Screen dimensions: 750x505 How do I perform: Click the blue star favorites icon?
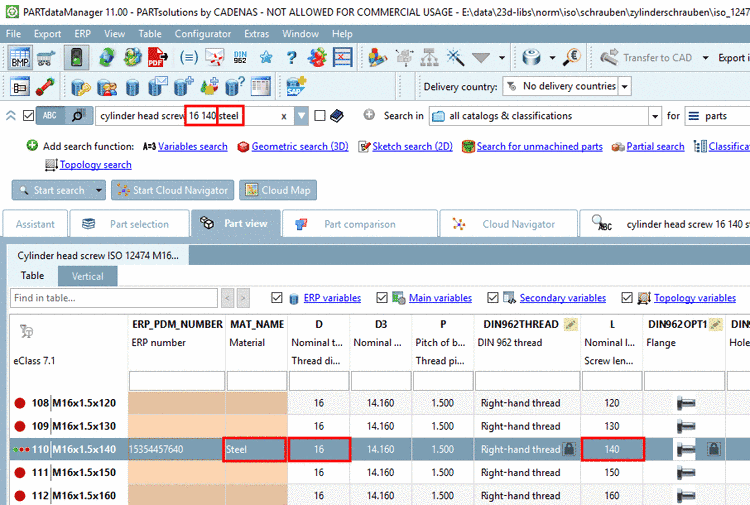click(266, 58)
